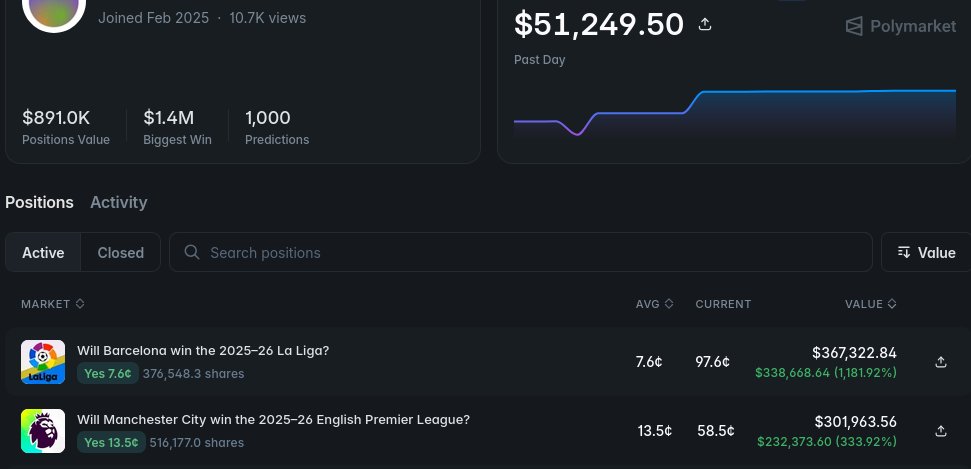Click the search magnifier icon

click(192, 253)
